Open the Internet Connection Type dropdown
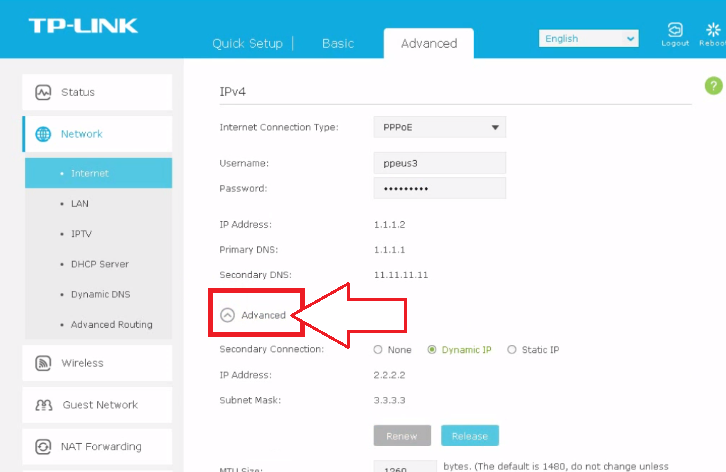 439,127
